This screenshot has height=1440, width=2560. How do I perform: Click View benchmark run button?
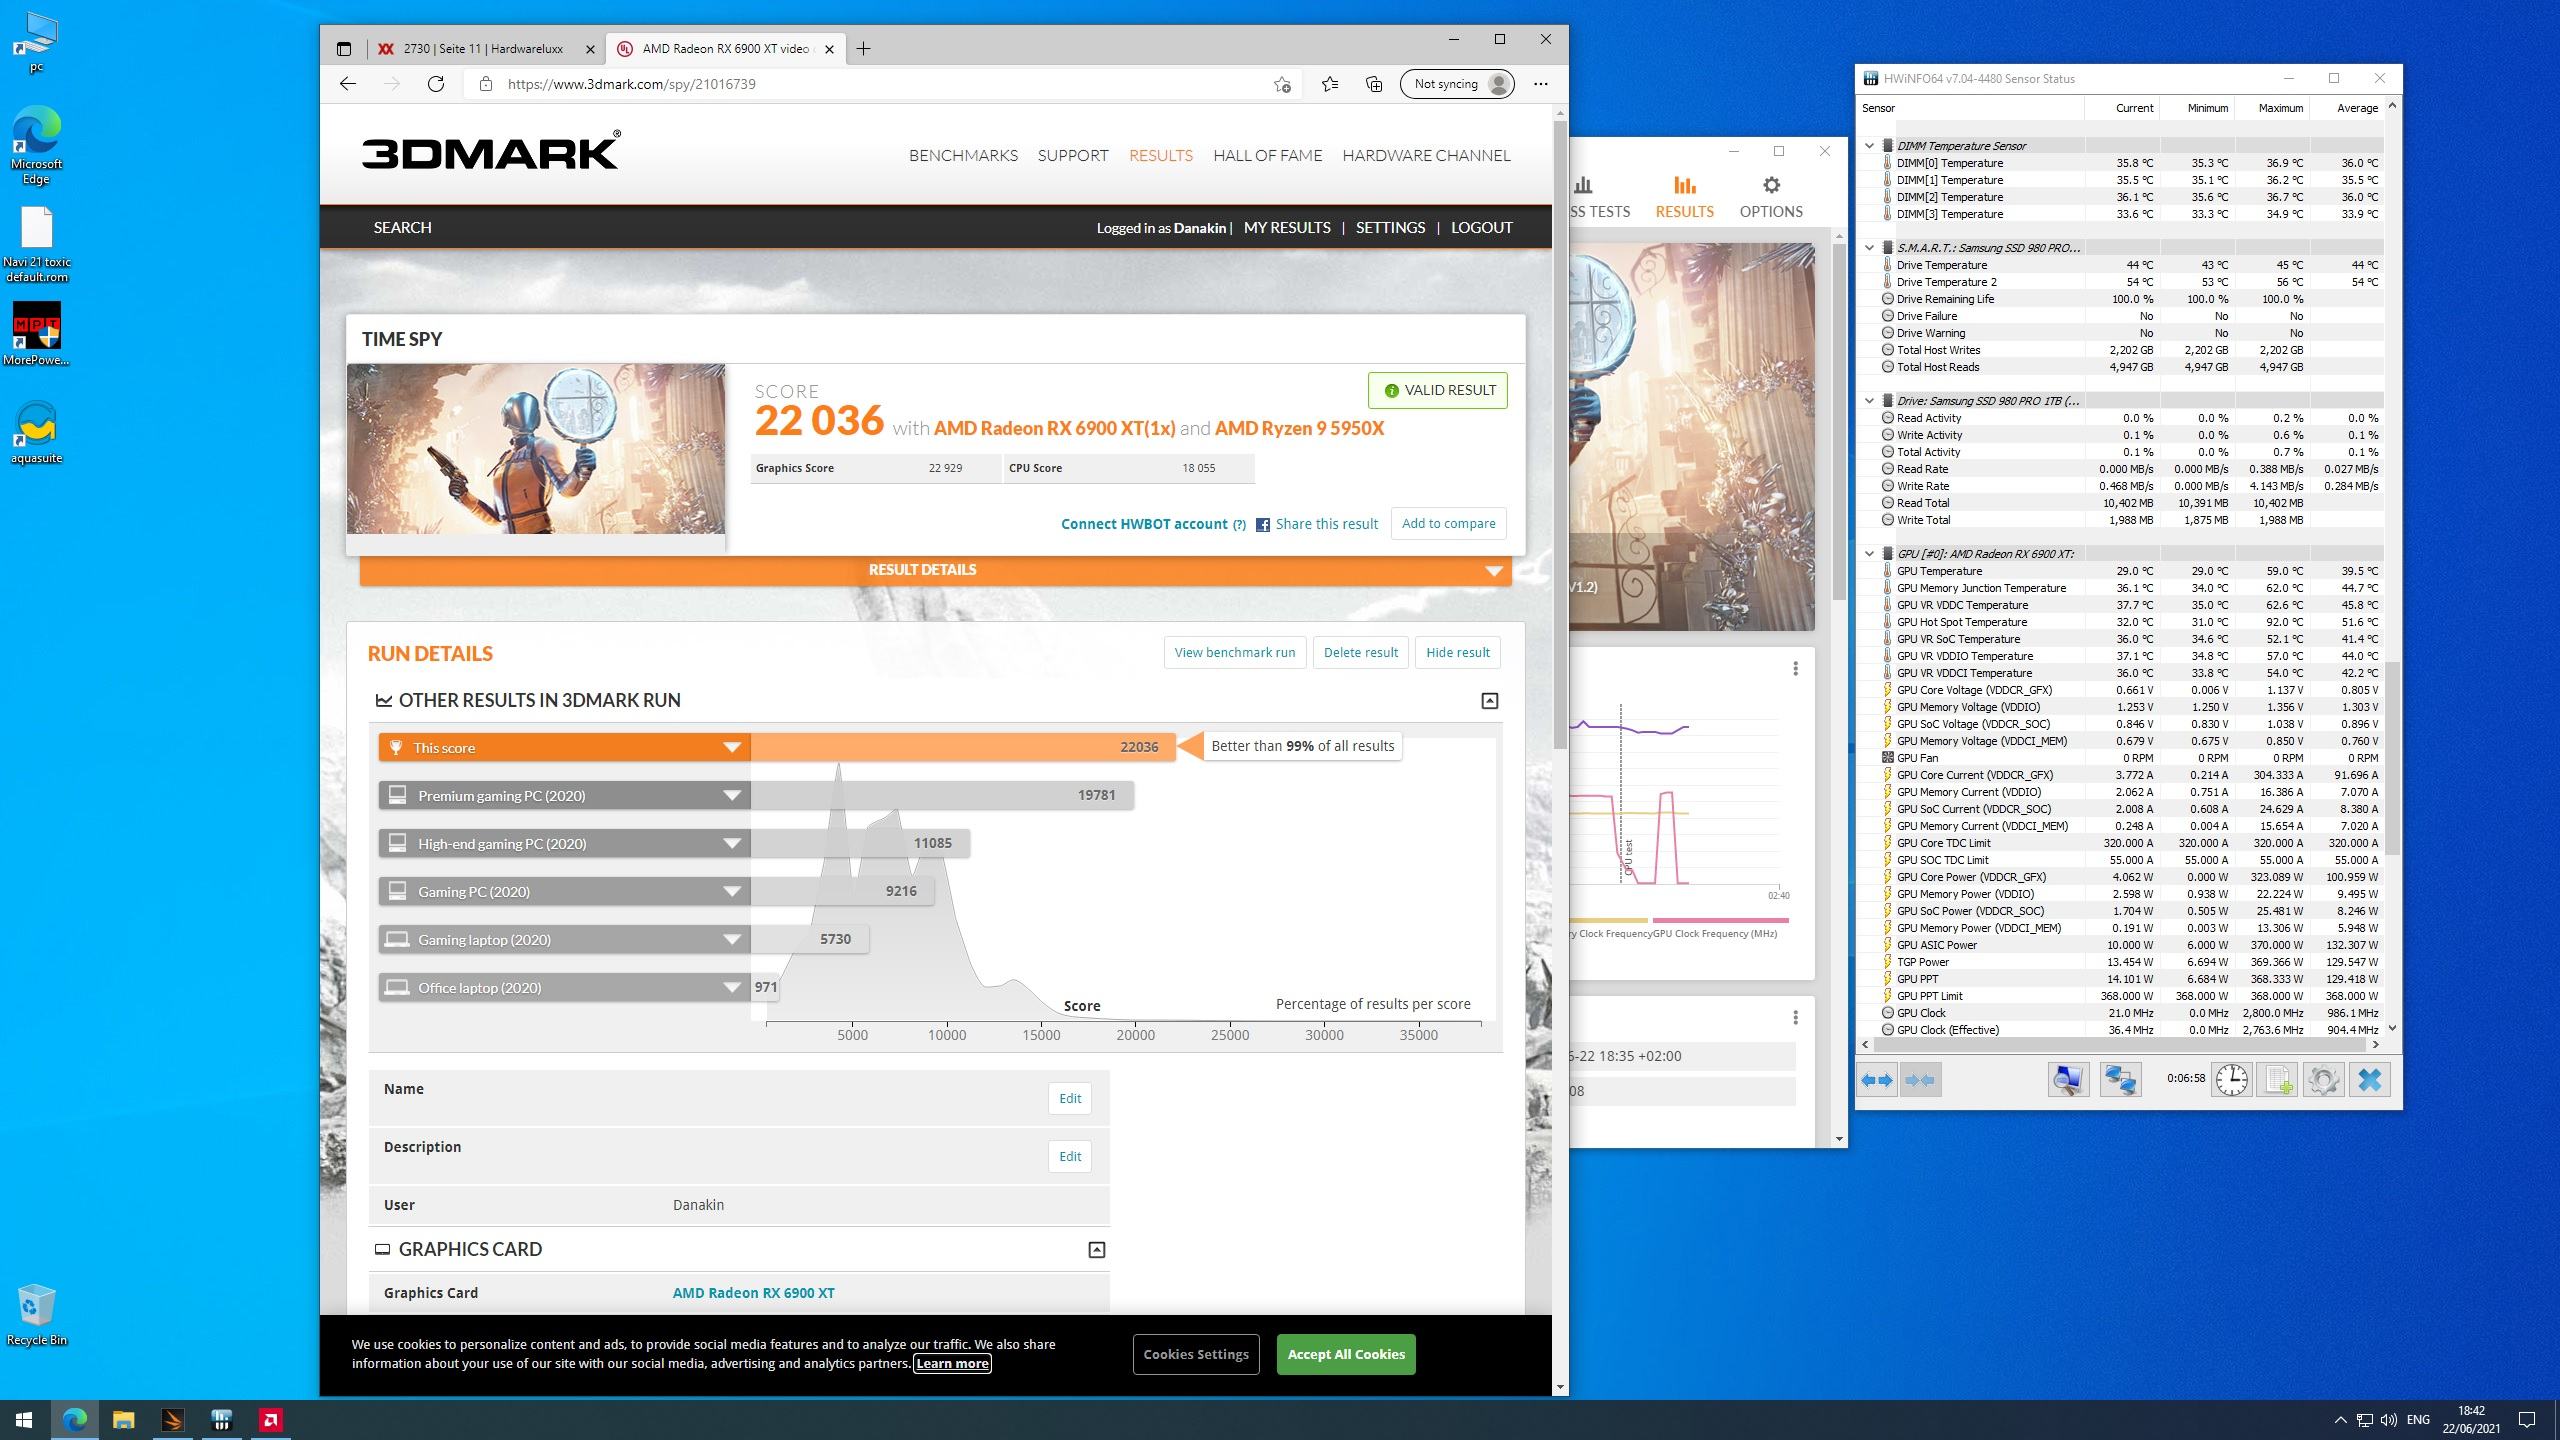point(1235,653)
